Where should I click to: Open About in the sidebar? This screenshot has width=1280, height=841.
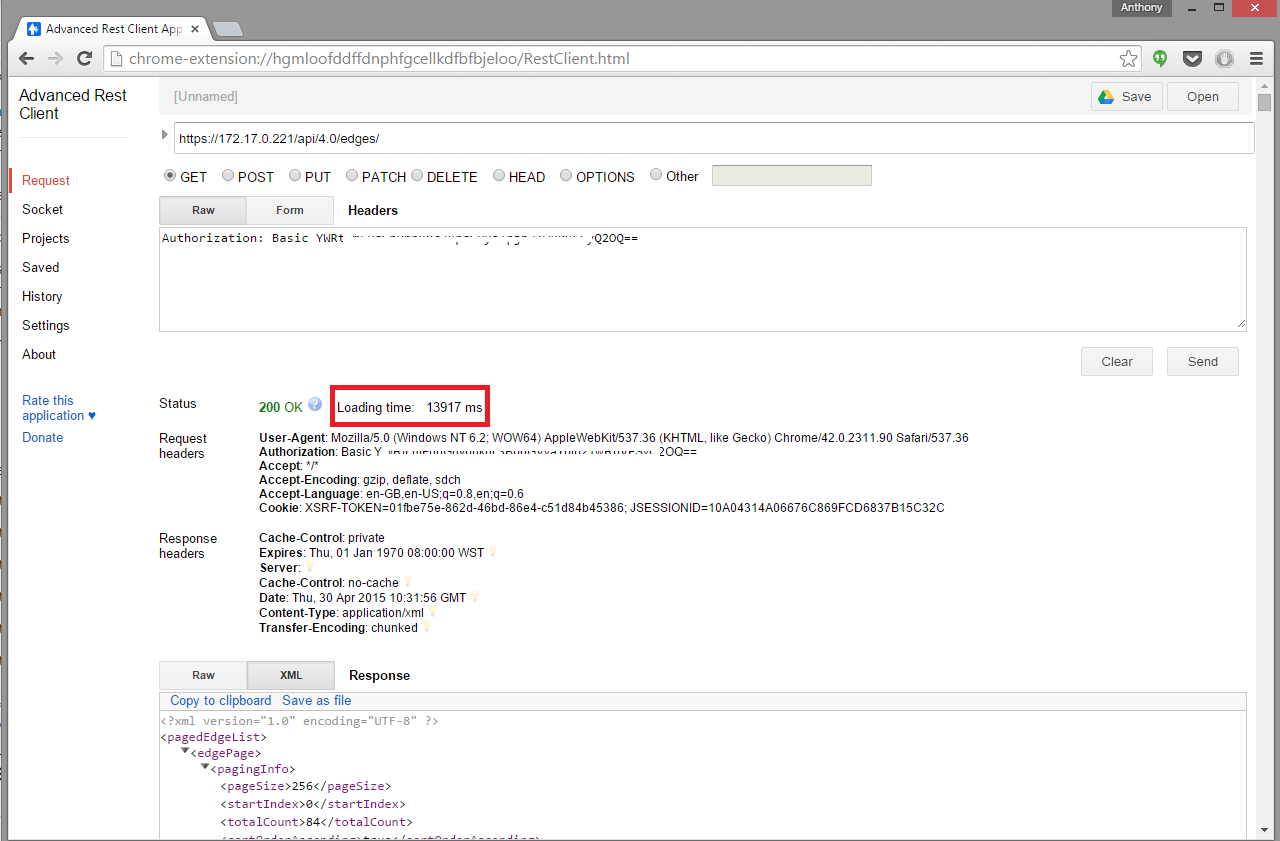39,355
